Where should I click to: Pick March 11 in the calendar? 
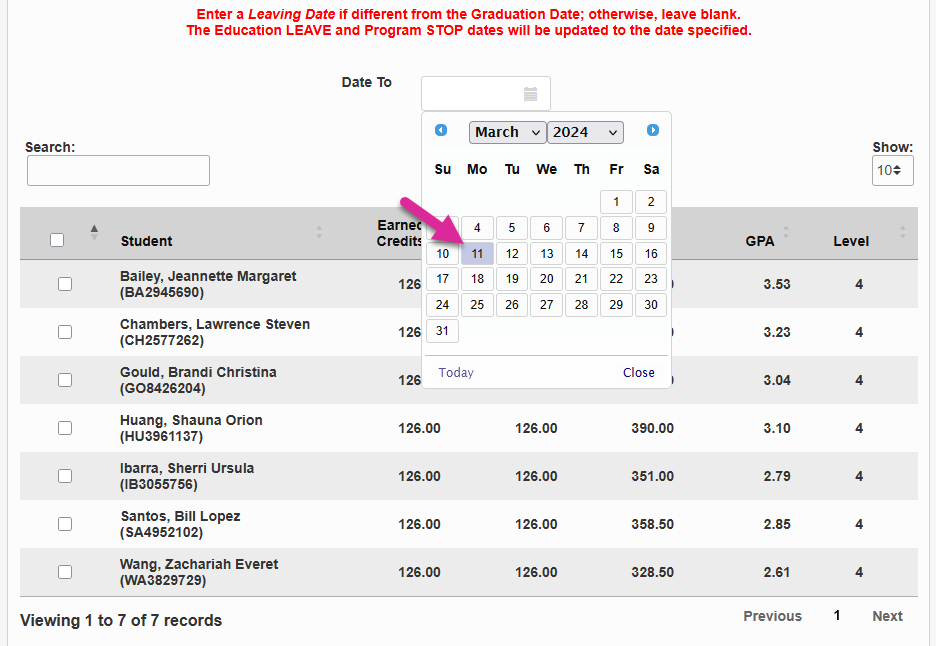(x=478, y=254)
